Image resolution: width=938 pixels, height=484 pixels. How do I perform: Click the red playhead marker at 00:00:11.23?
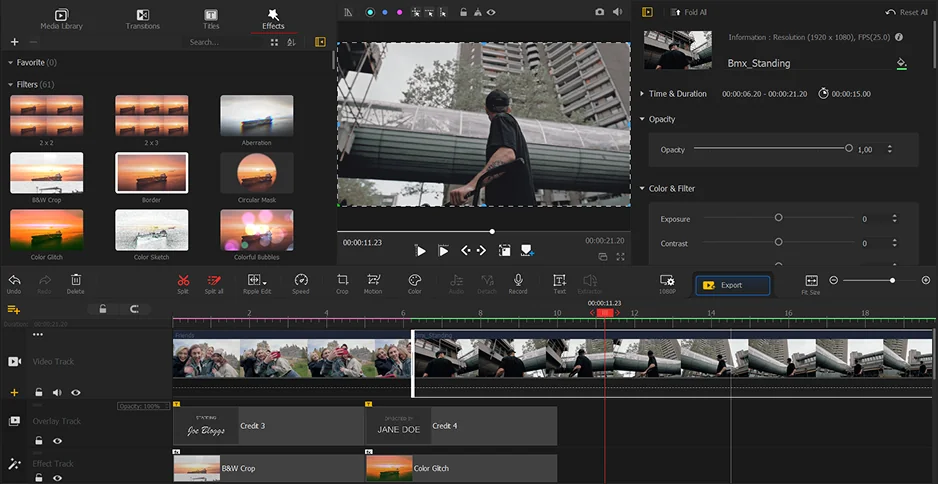pos(605,313)
